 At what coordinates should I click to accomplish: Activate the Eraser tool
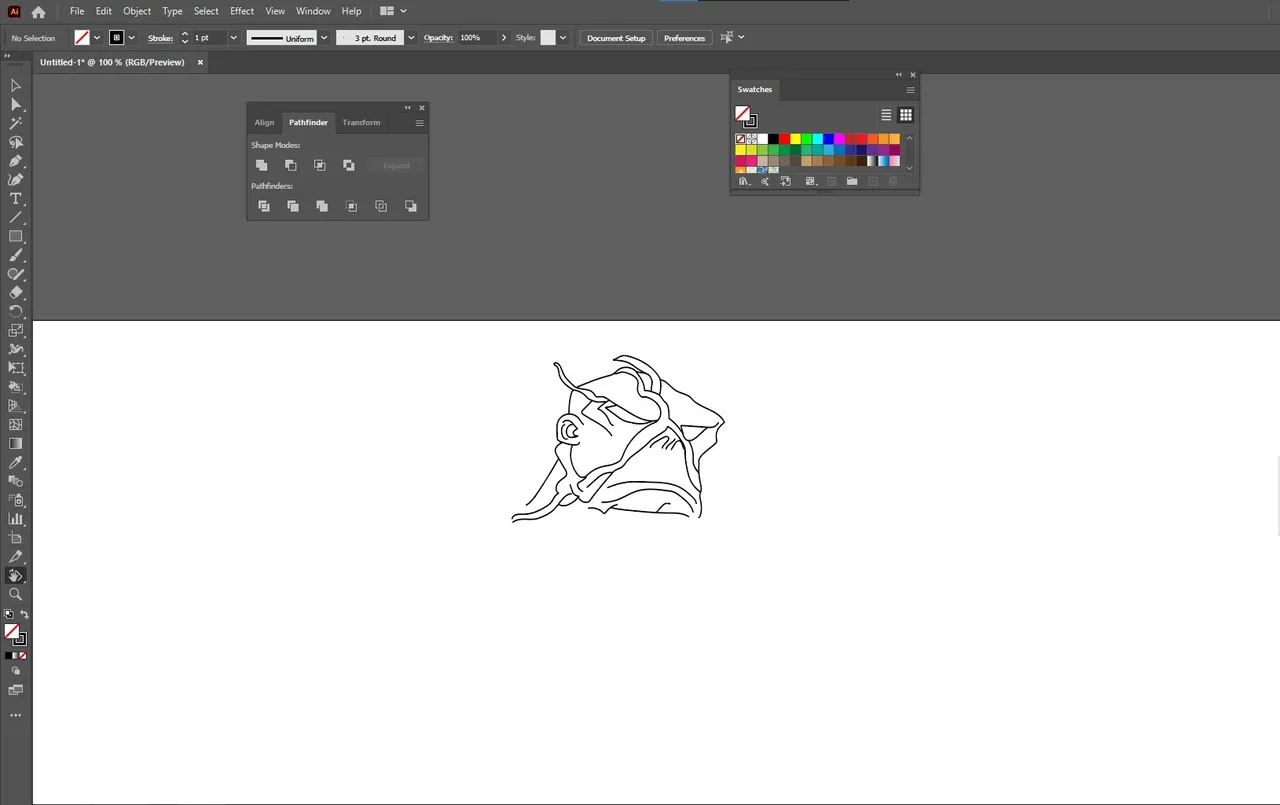coord(16,293)
